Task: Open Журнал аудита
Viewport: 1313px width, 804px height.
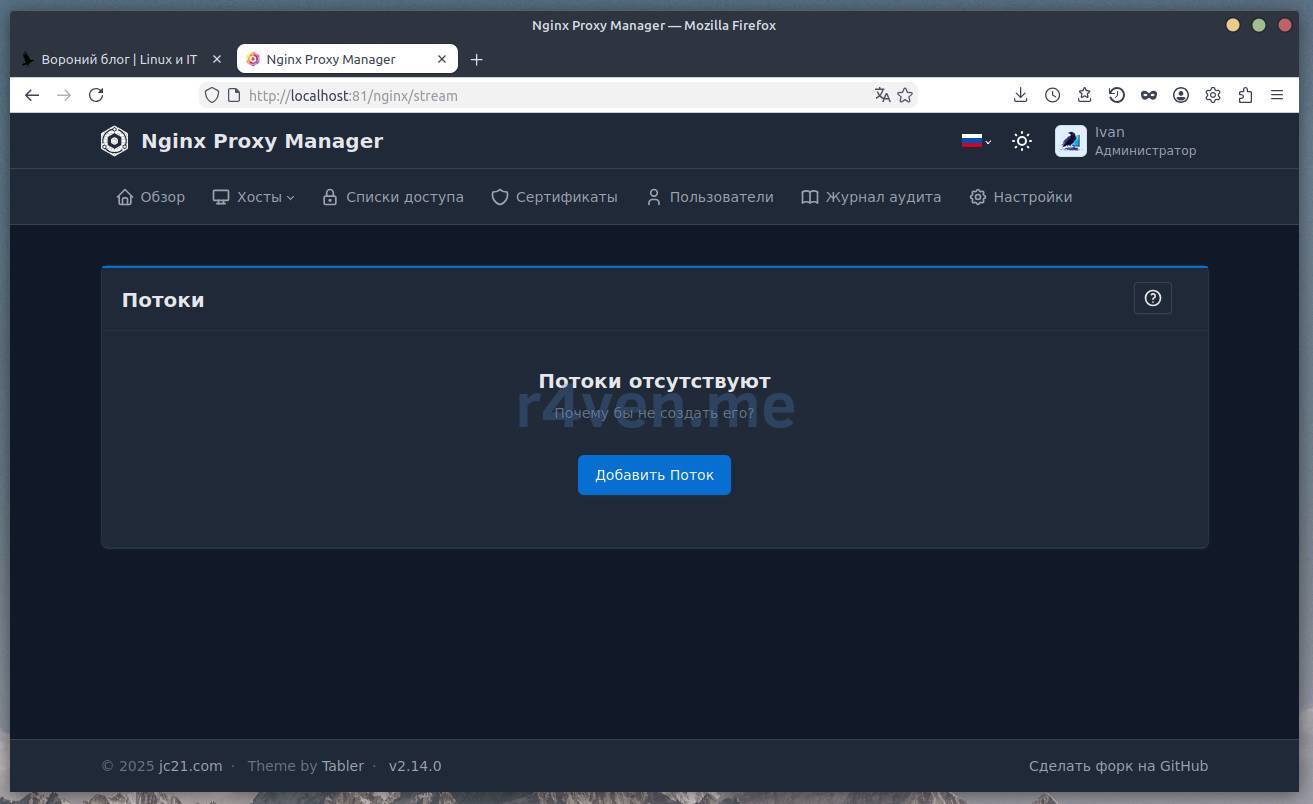Action: pos(871,197)
